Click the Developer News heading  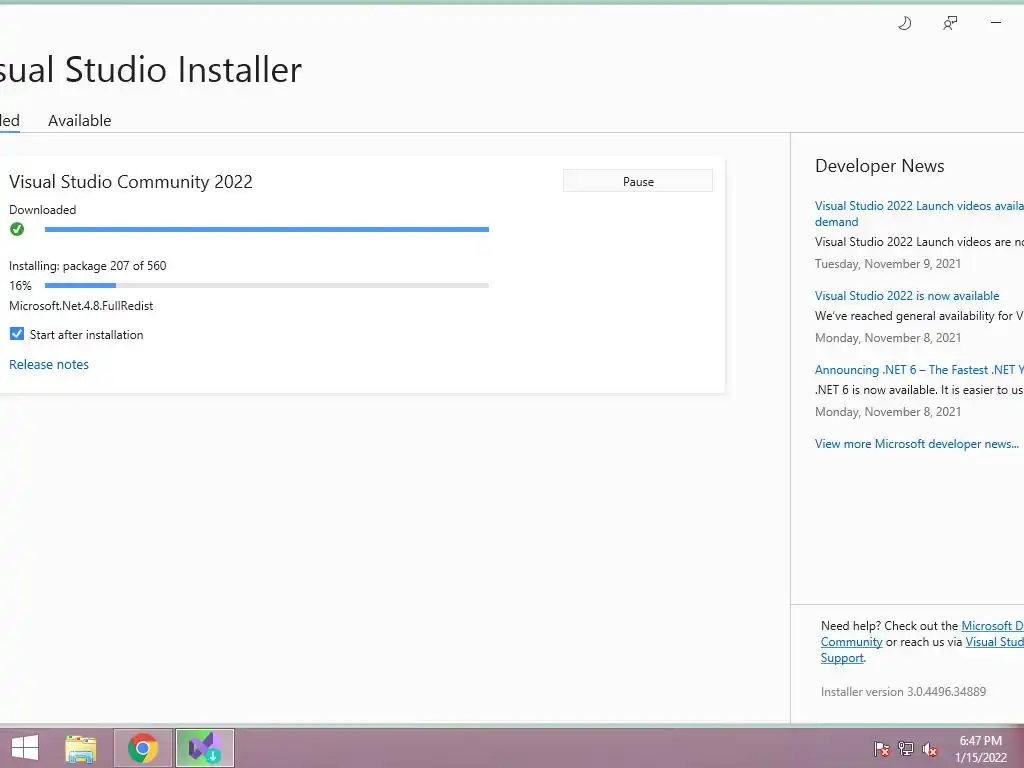click(x=879, y=166)
